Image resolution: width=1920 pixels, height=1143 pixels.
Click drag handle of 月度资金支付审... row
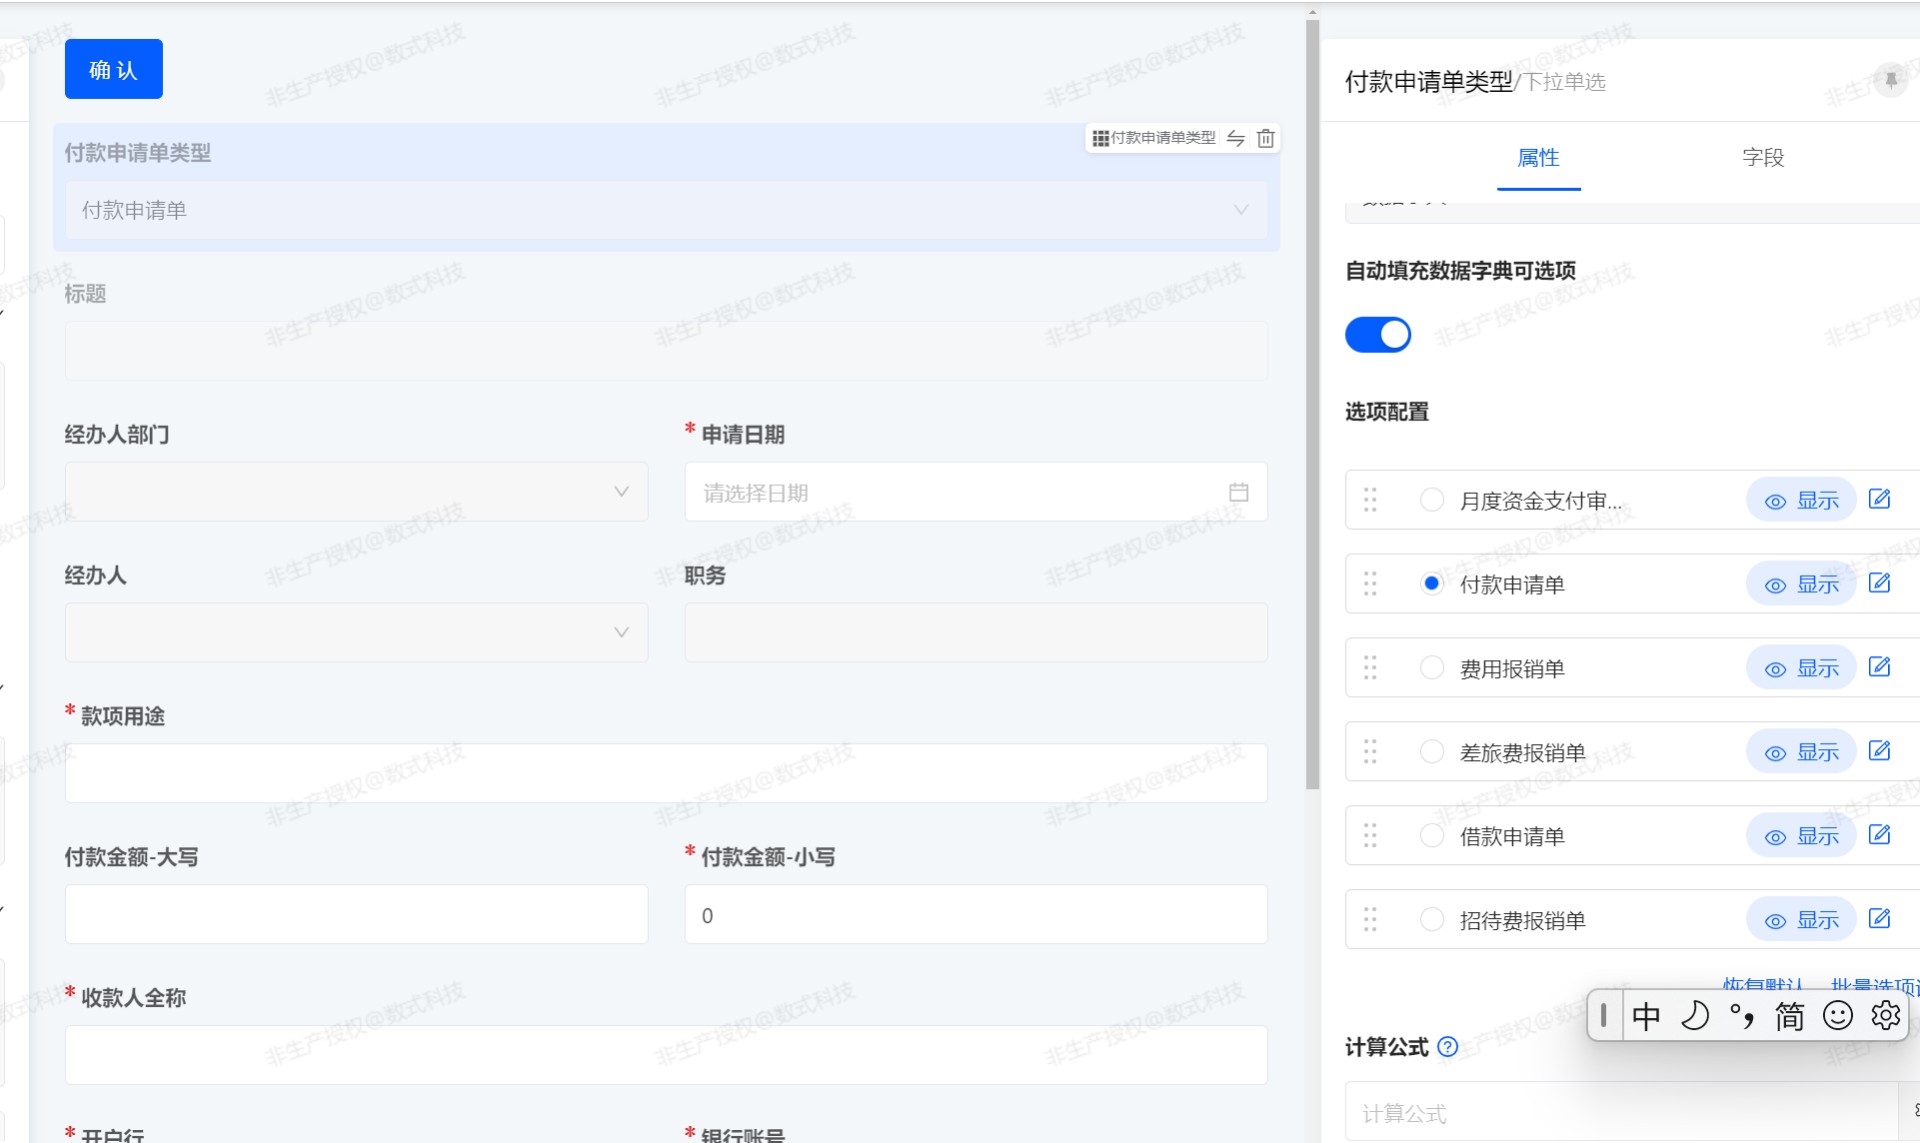(1370, 499)
